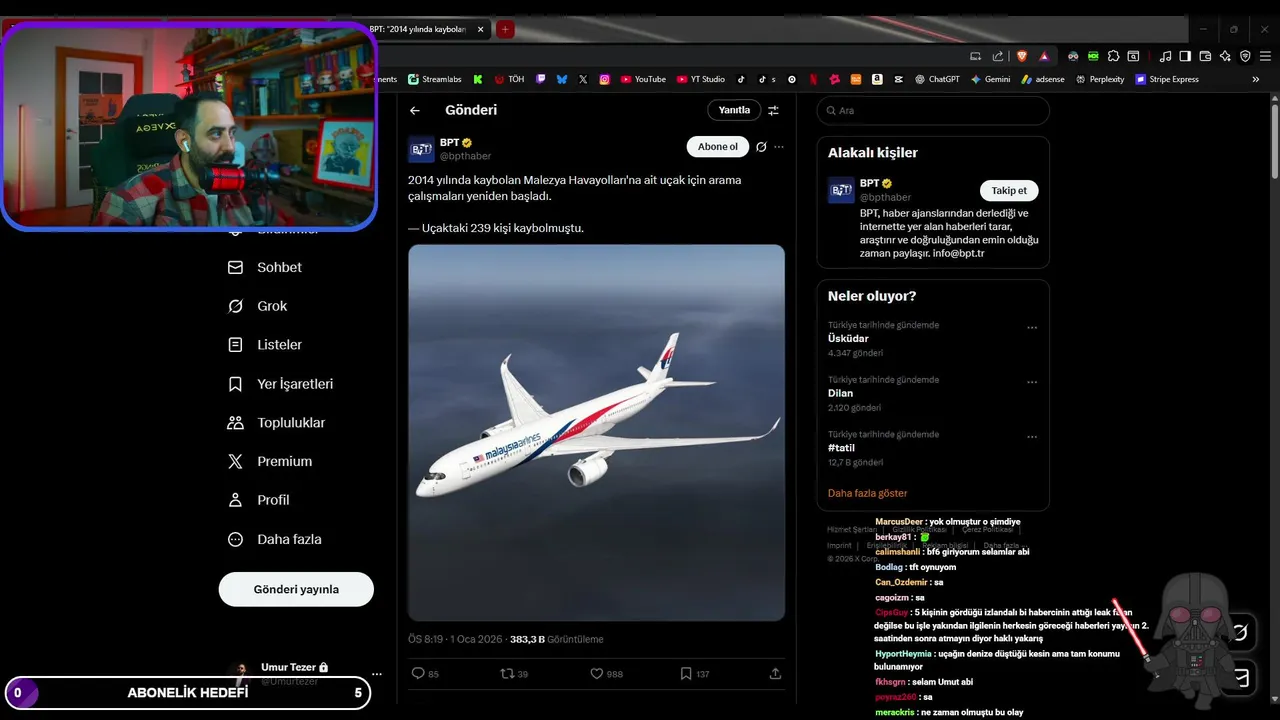Click the Yanıtla button

point(734,110)
